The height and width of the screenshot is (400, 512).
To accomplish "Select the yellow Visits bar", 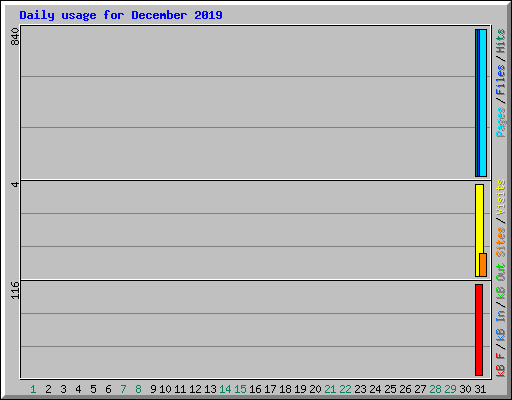I will 479,230.
